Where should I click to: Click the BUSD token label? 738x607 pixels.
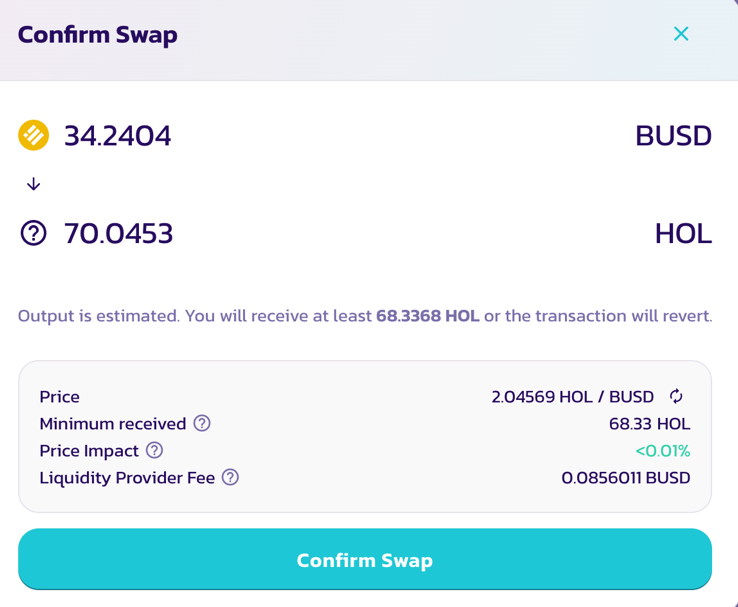[673, 136]
